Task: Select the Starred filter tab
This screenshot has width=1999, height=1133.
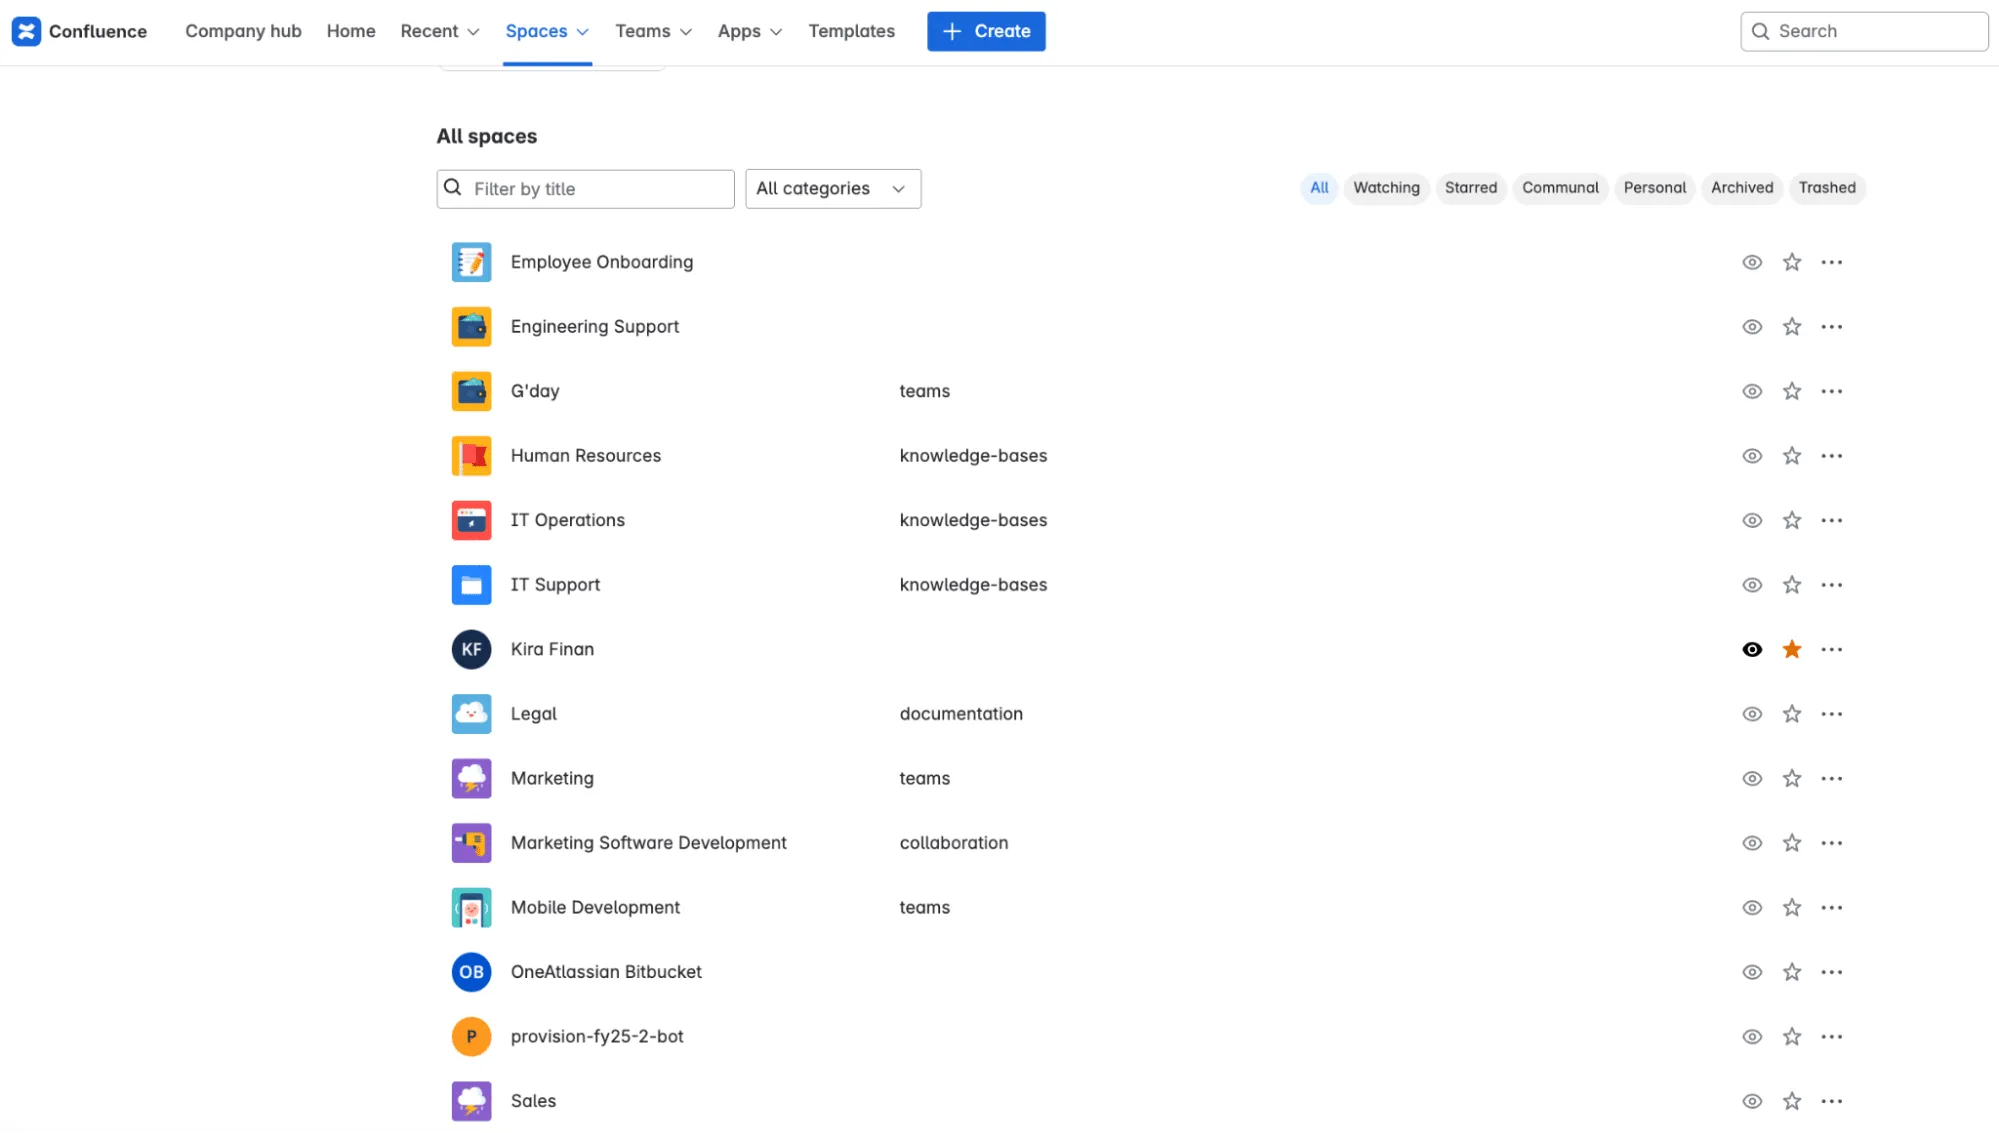Action: pyautogui.click(x=1470, y=188)
